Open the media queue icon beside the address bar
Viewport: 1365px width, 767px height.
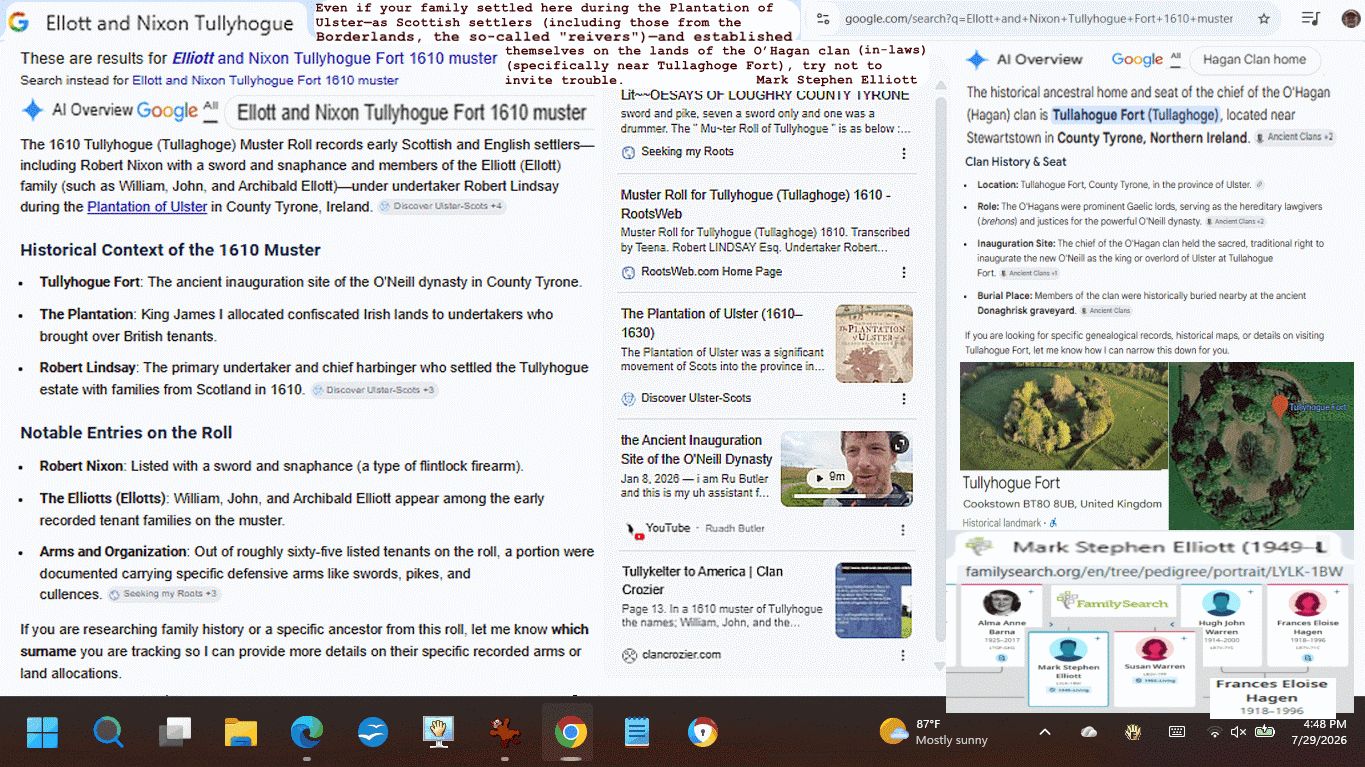(x=1311, y=19)
